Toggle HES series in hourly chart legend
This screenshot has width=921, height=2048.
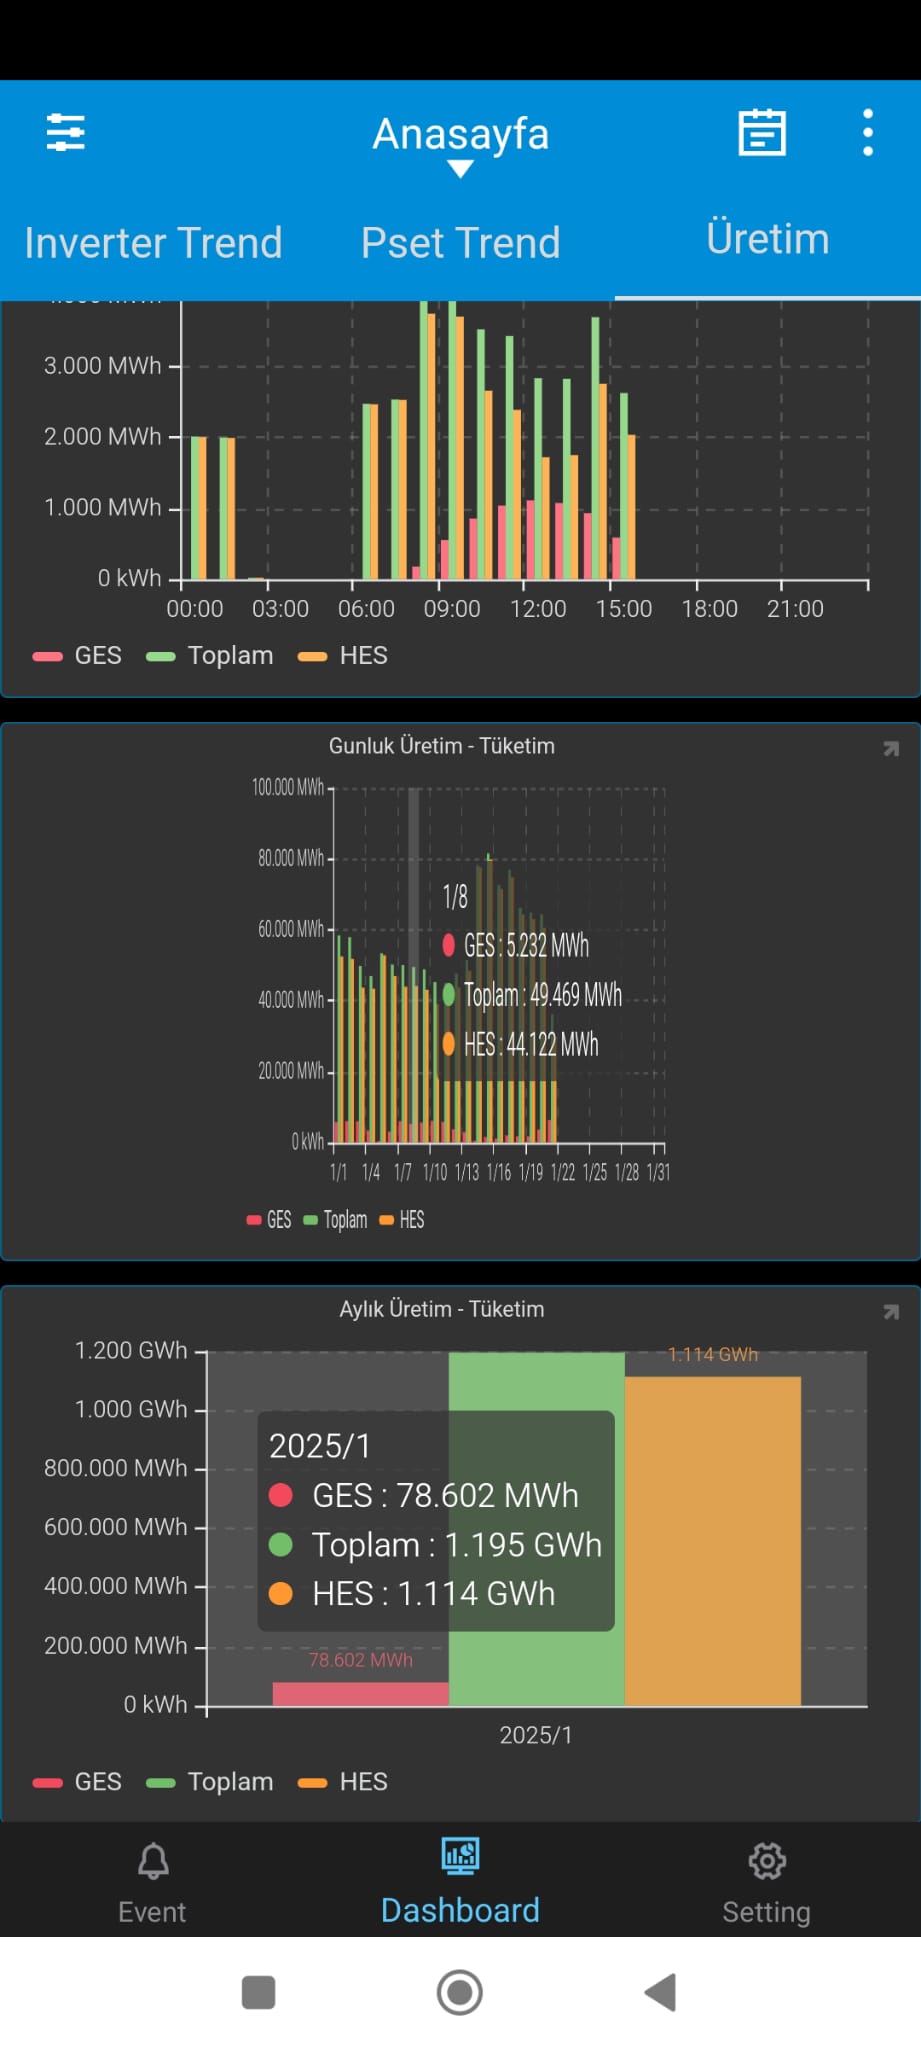[x=343, y=656]
